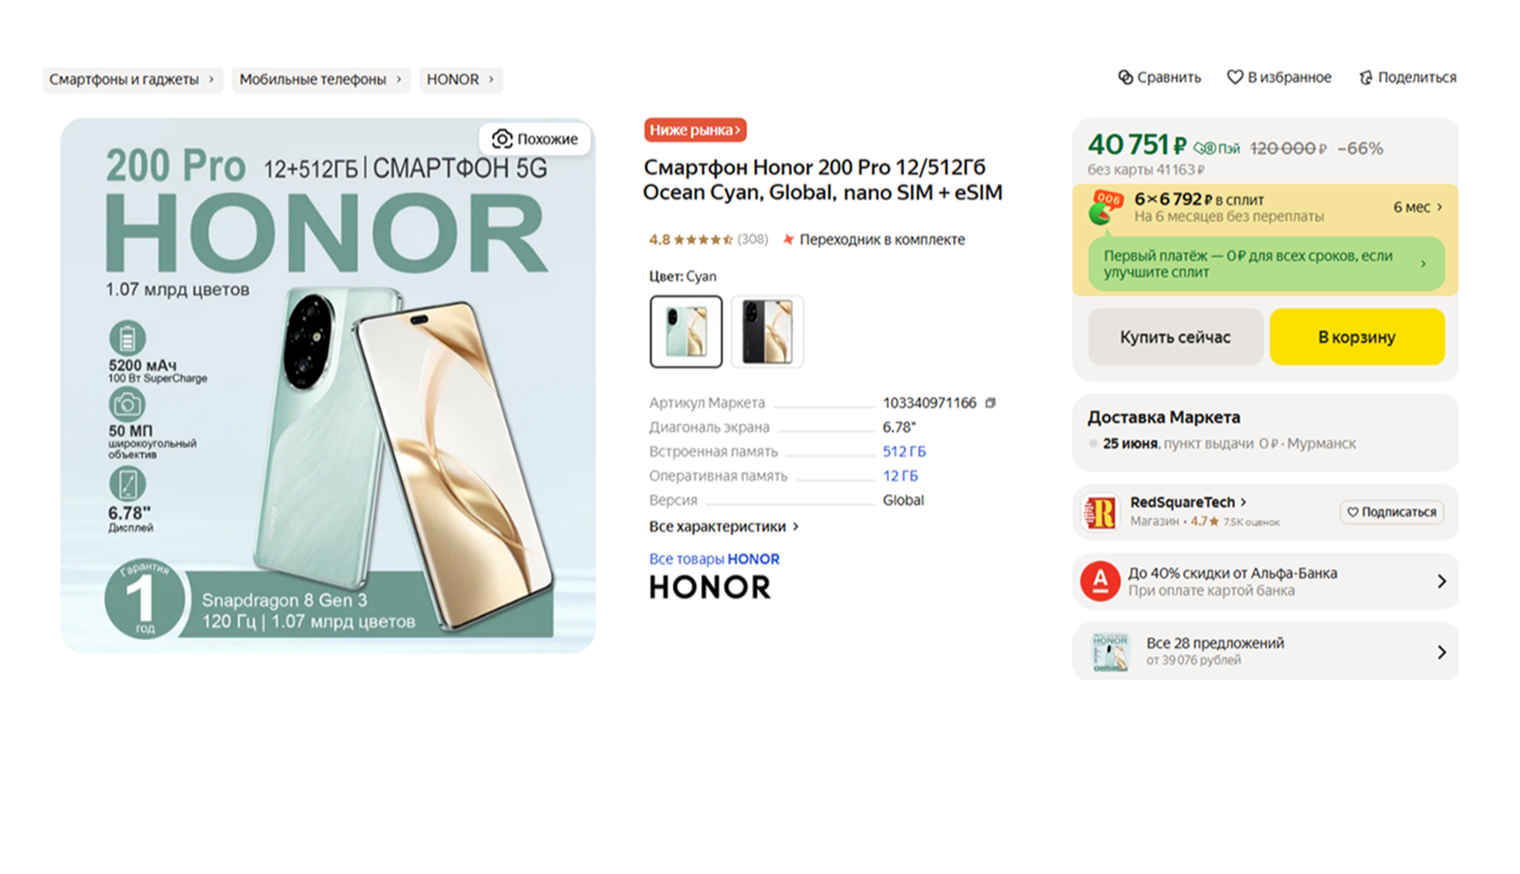Expand Все характеристики specifications
1520x874 pixels.
[724, 526]
